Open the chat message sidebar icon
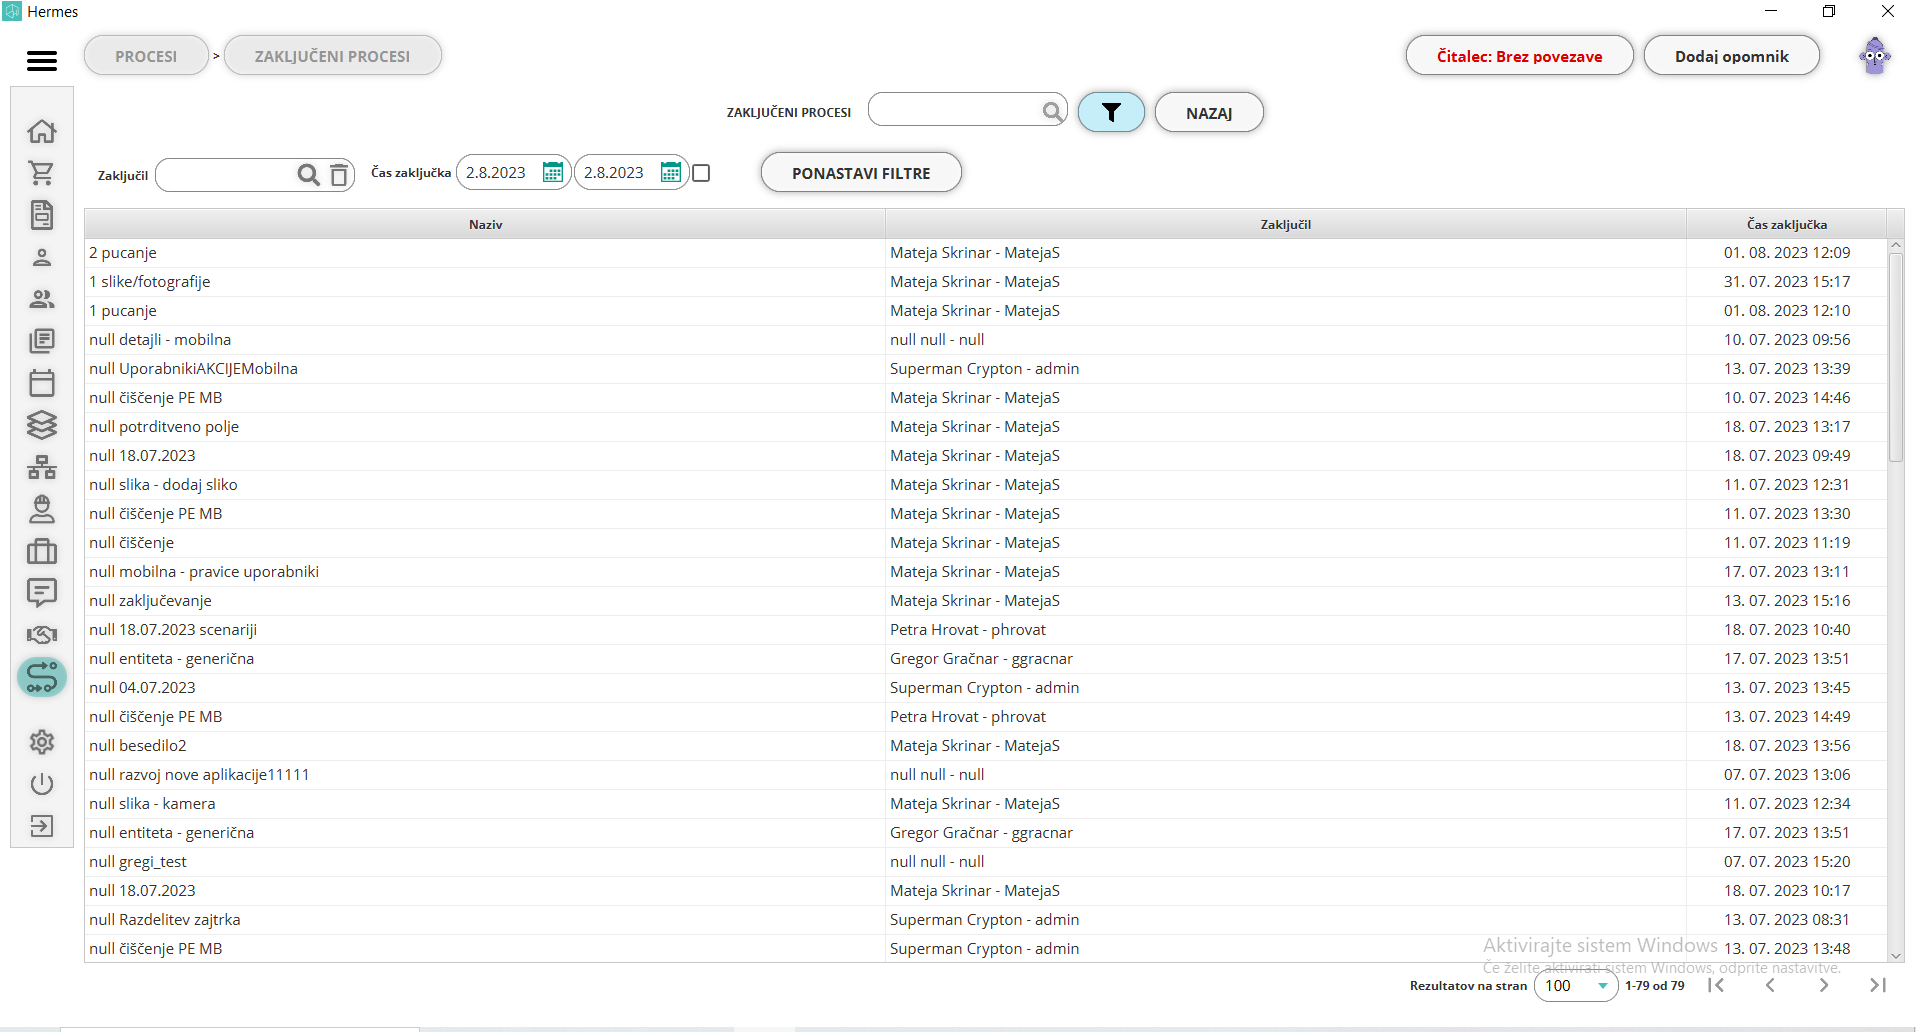Image resolution: width=1916 pixels, height=1032 pixels. (42, 593)
